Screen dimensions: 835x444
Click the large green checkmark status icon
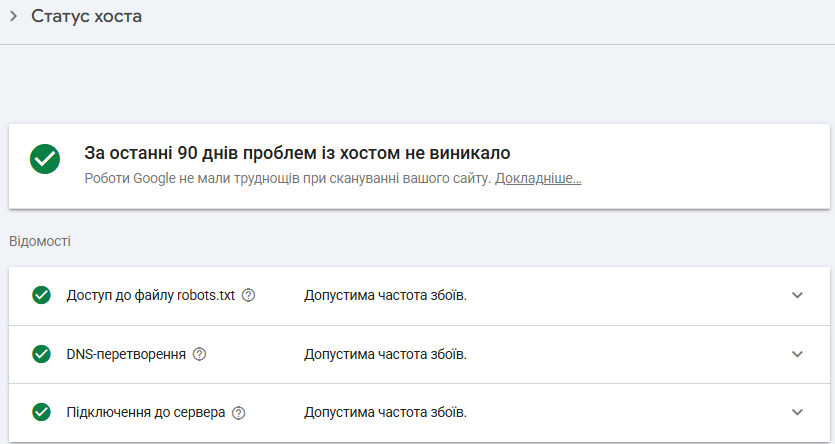45,159
